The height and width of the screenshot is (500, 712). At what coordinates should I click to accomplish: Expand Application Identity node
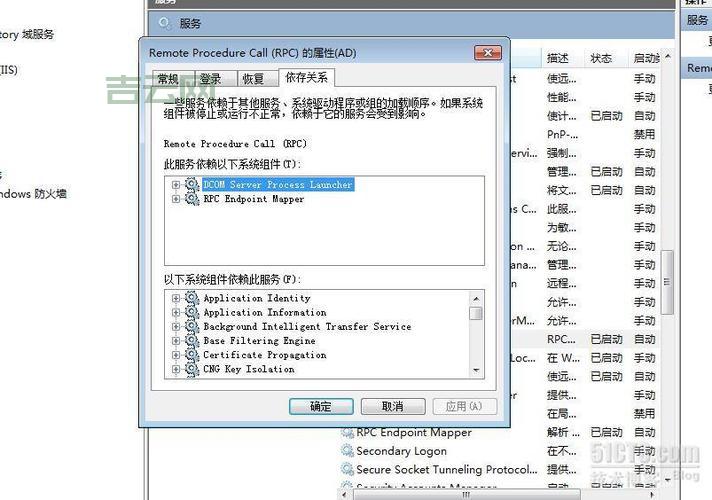click(x=176, y=298)
